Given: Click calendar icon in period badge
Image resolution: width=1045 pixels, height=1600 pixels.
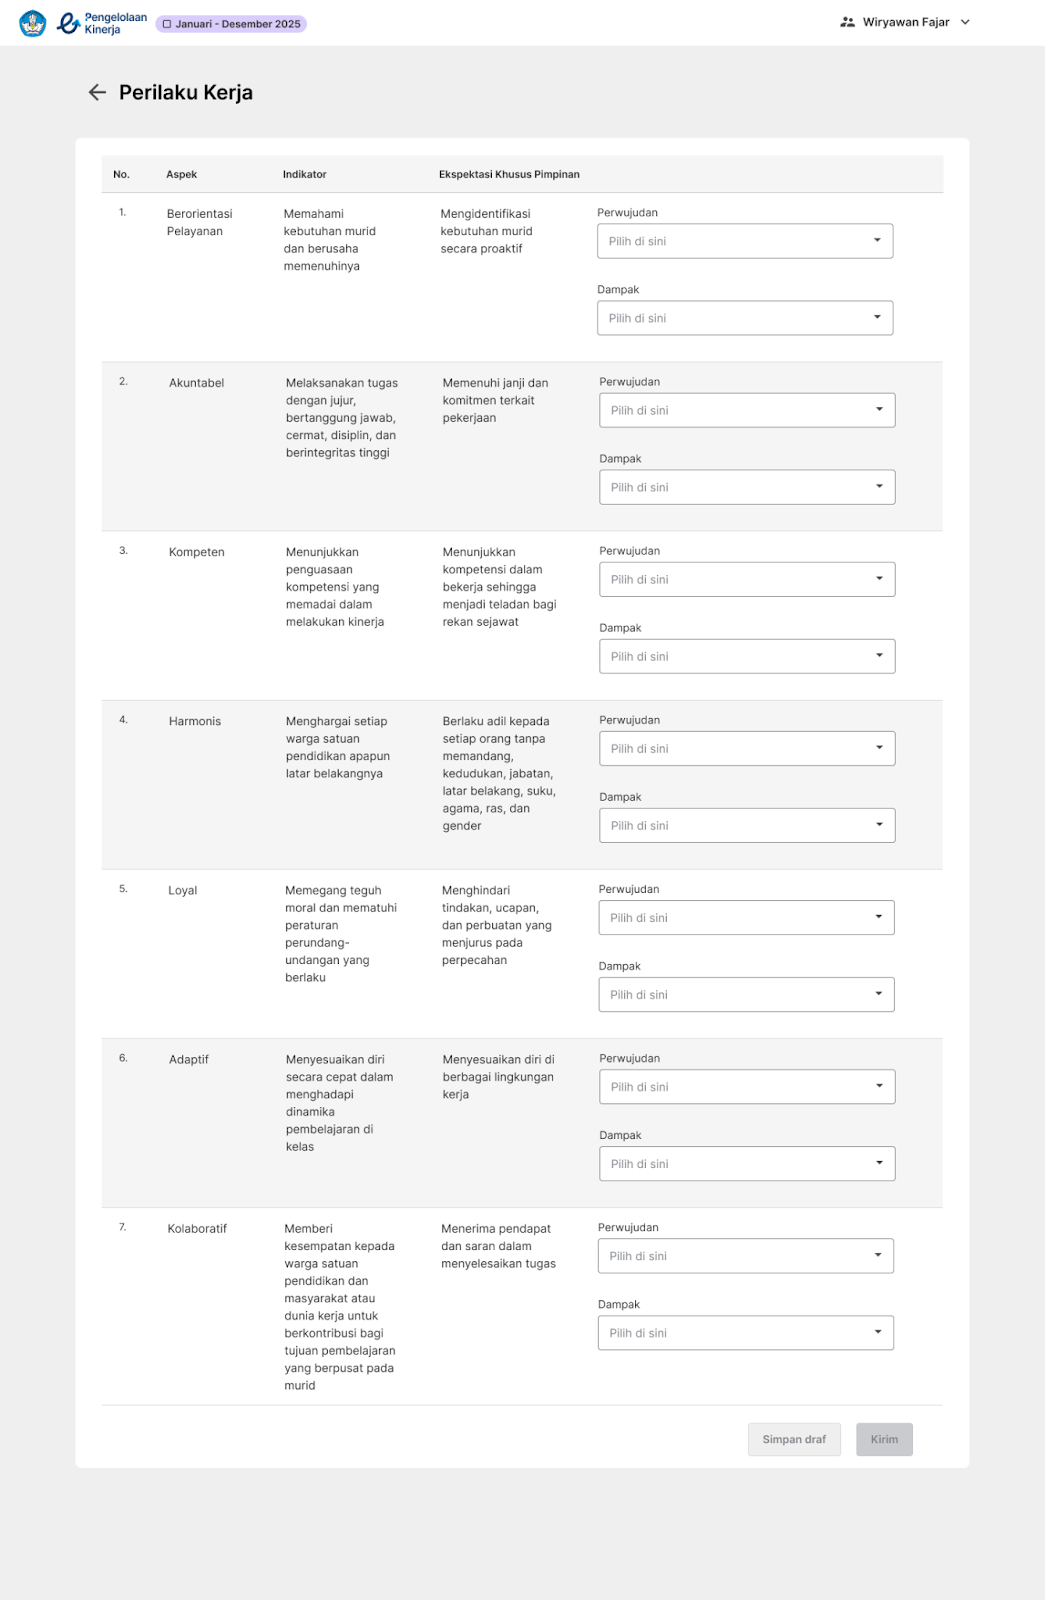Looking at the screenshot, I should (167, 24).
